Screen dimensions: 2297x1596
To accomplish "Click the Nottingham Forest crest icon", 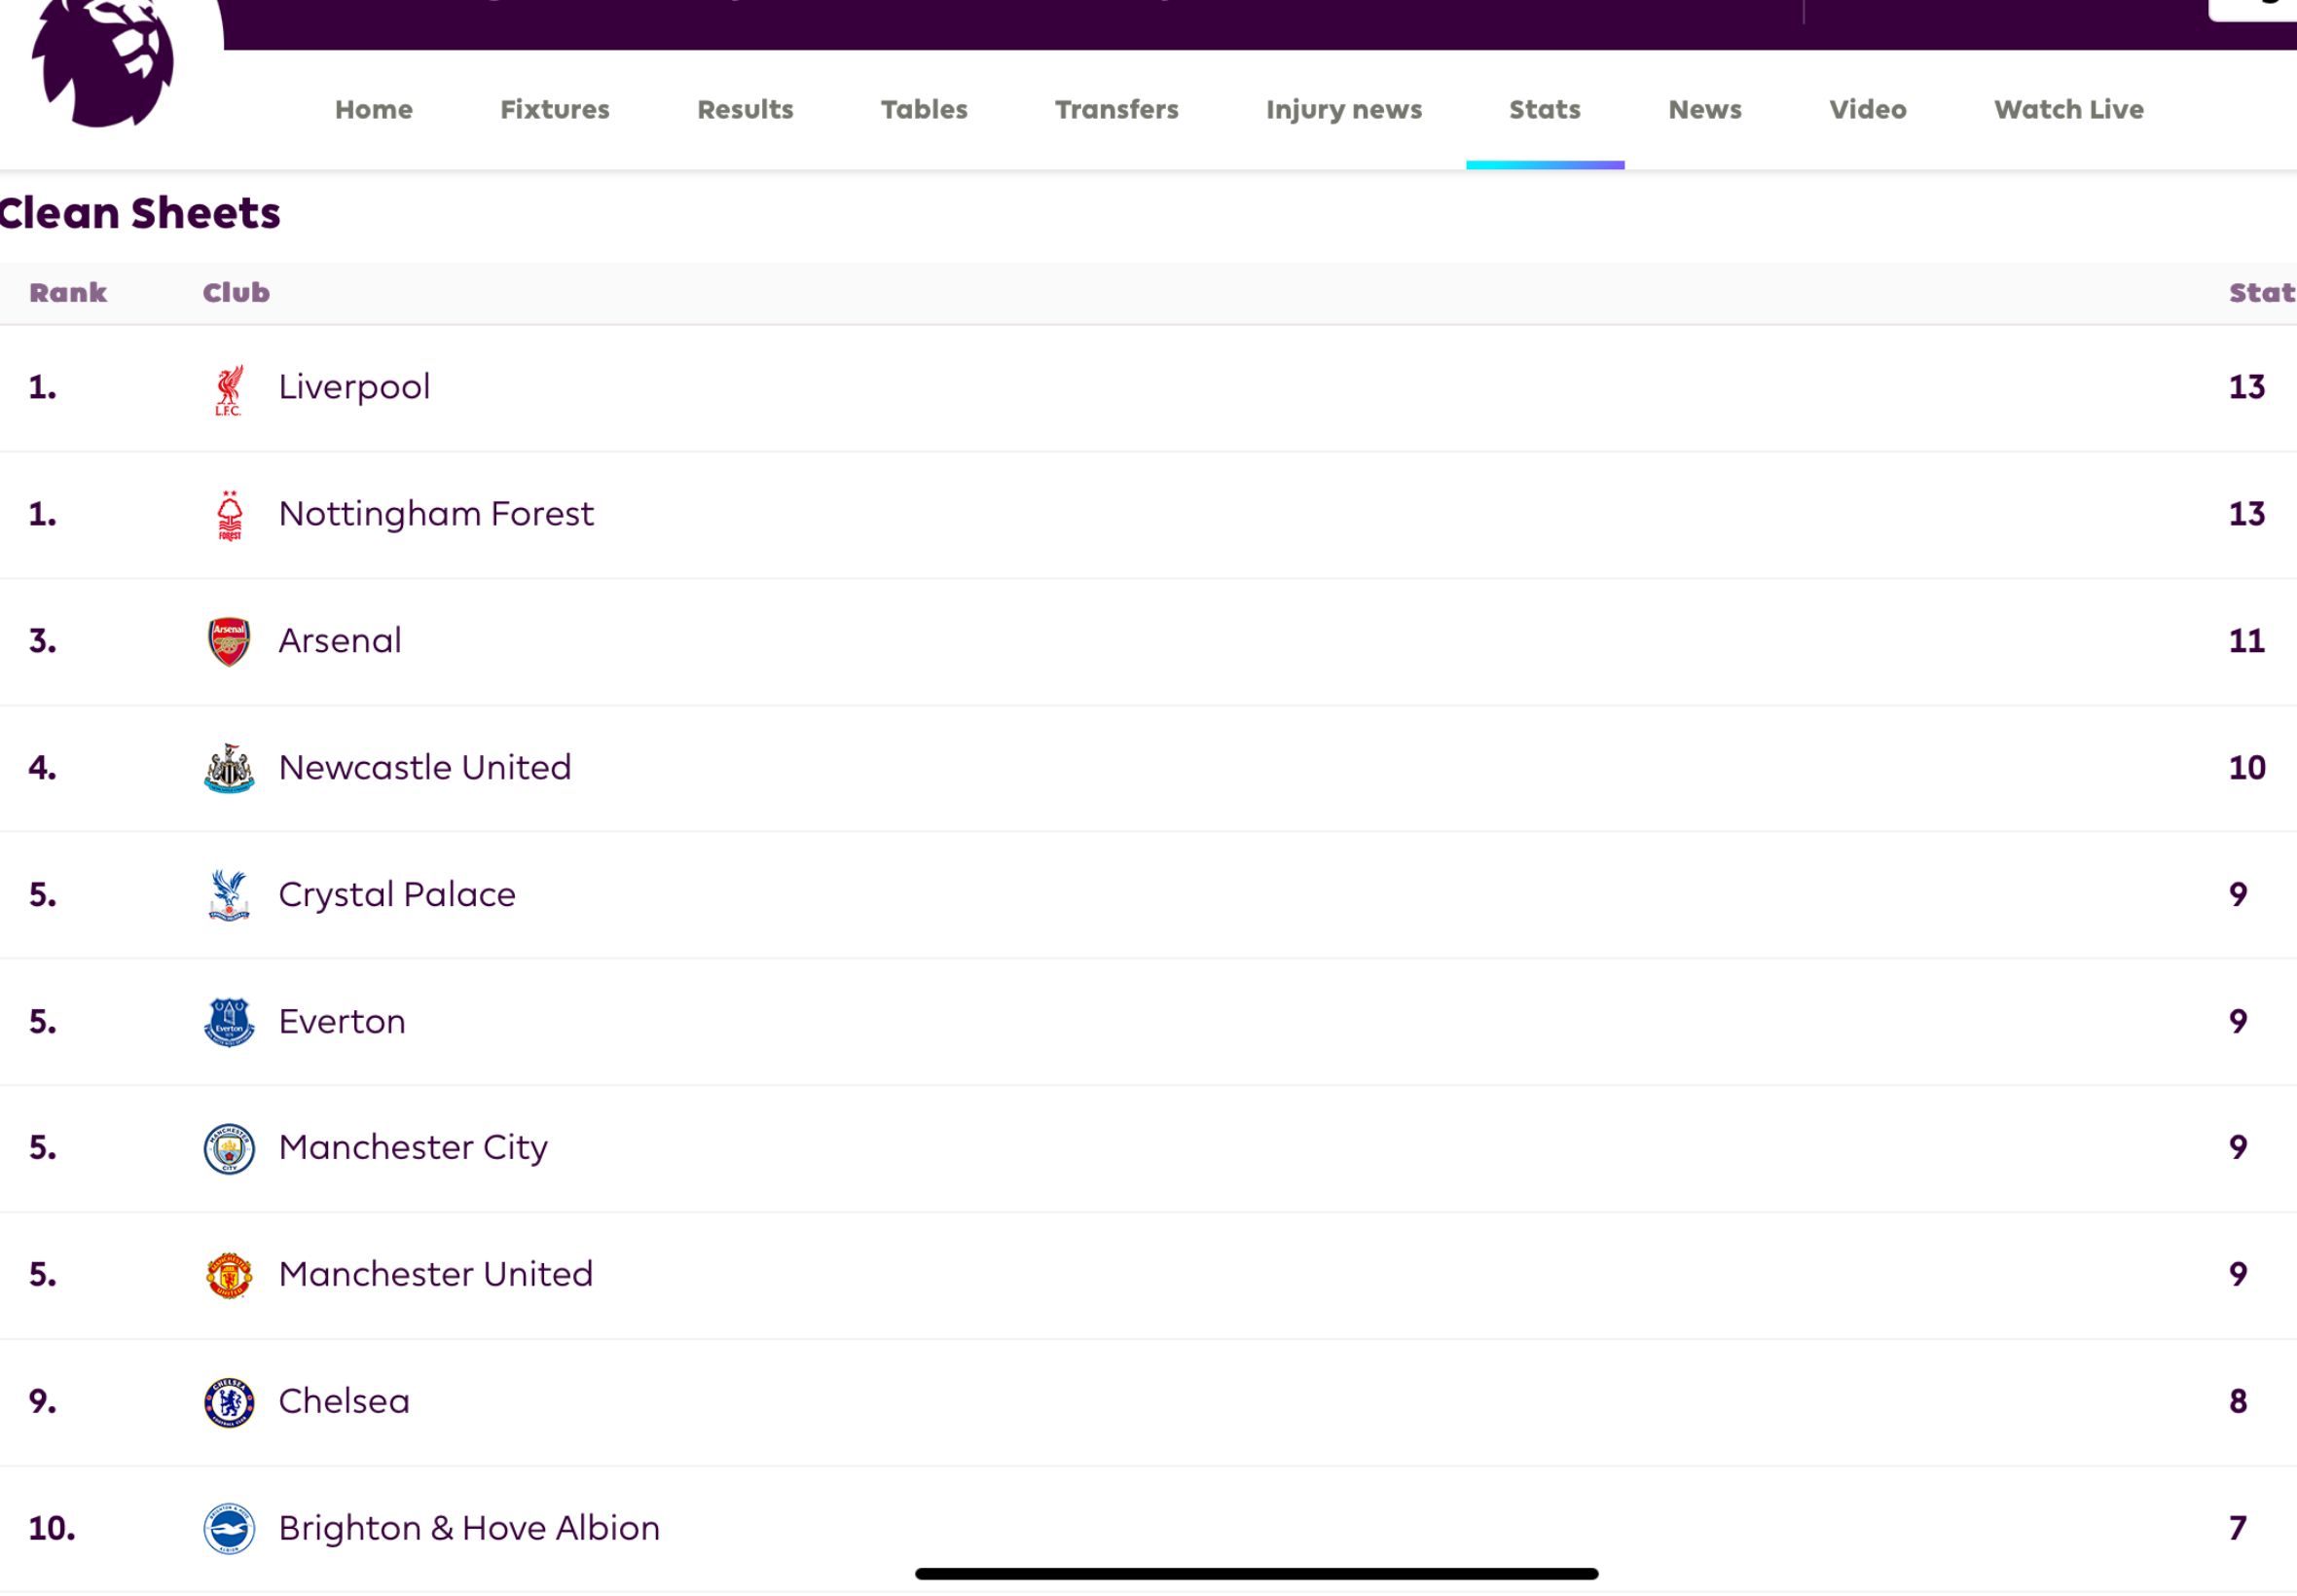I will (x=229, y=515).
